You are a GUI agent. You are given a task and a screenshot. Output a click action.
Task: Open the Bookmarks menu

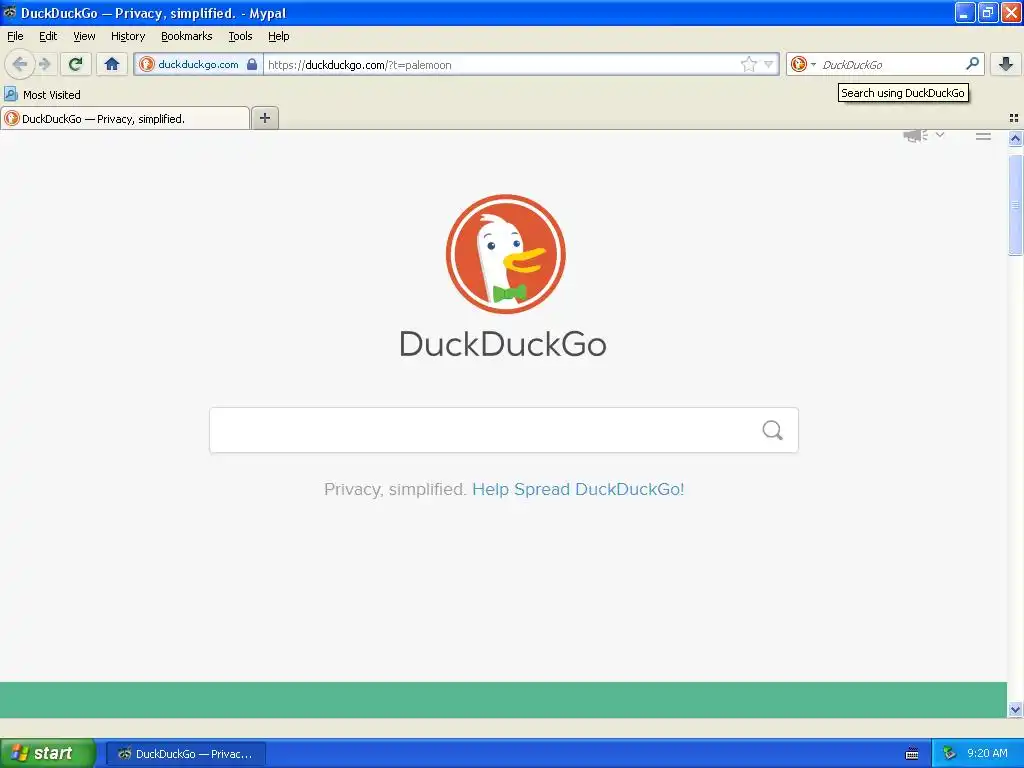point(187,36)
